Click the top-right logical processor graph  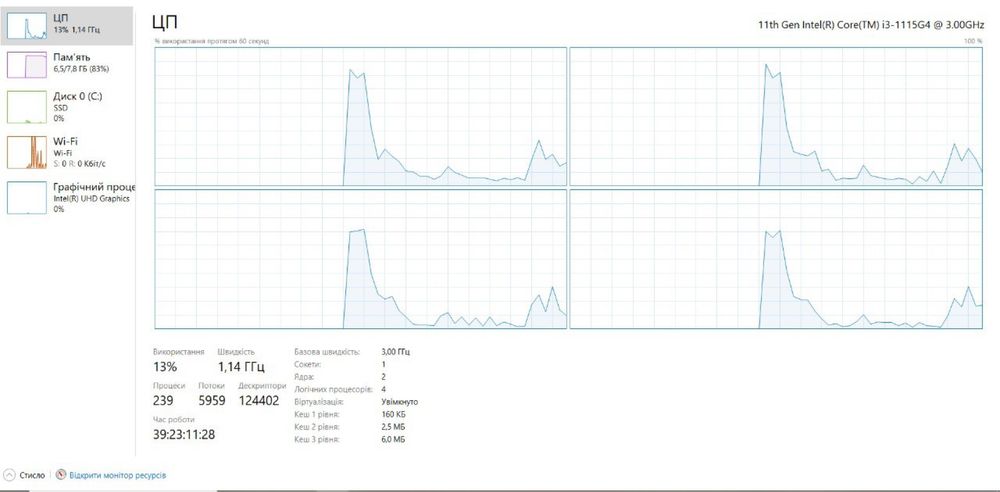click(776, 116)
